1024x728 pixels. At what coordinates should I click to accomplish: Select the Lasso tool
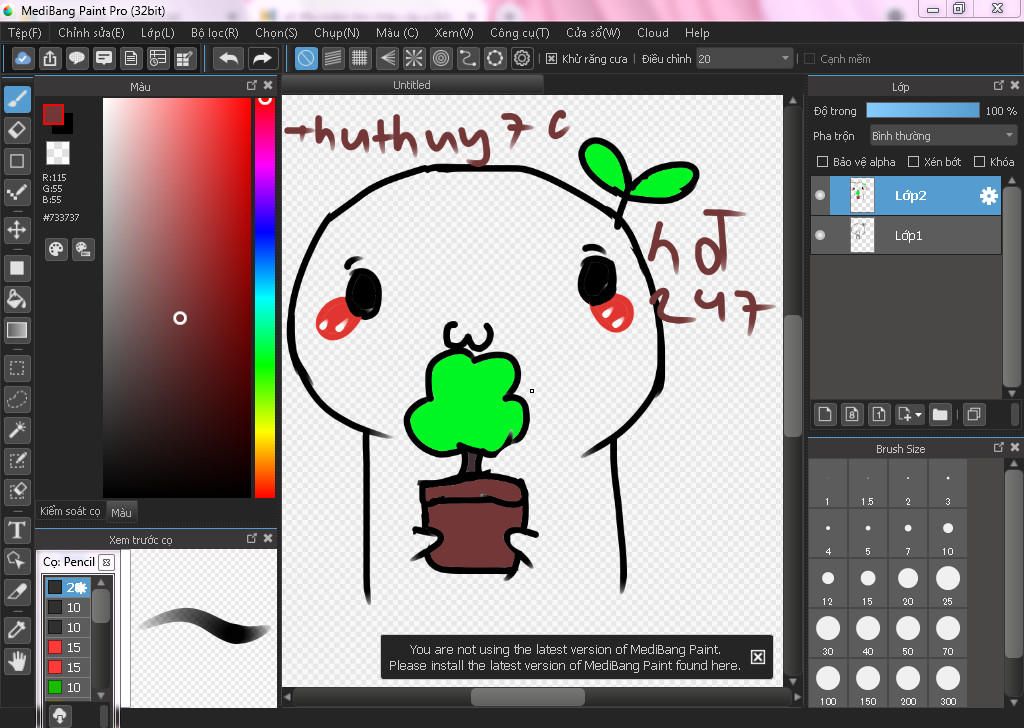click(x=17, y=399)
